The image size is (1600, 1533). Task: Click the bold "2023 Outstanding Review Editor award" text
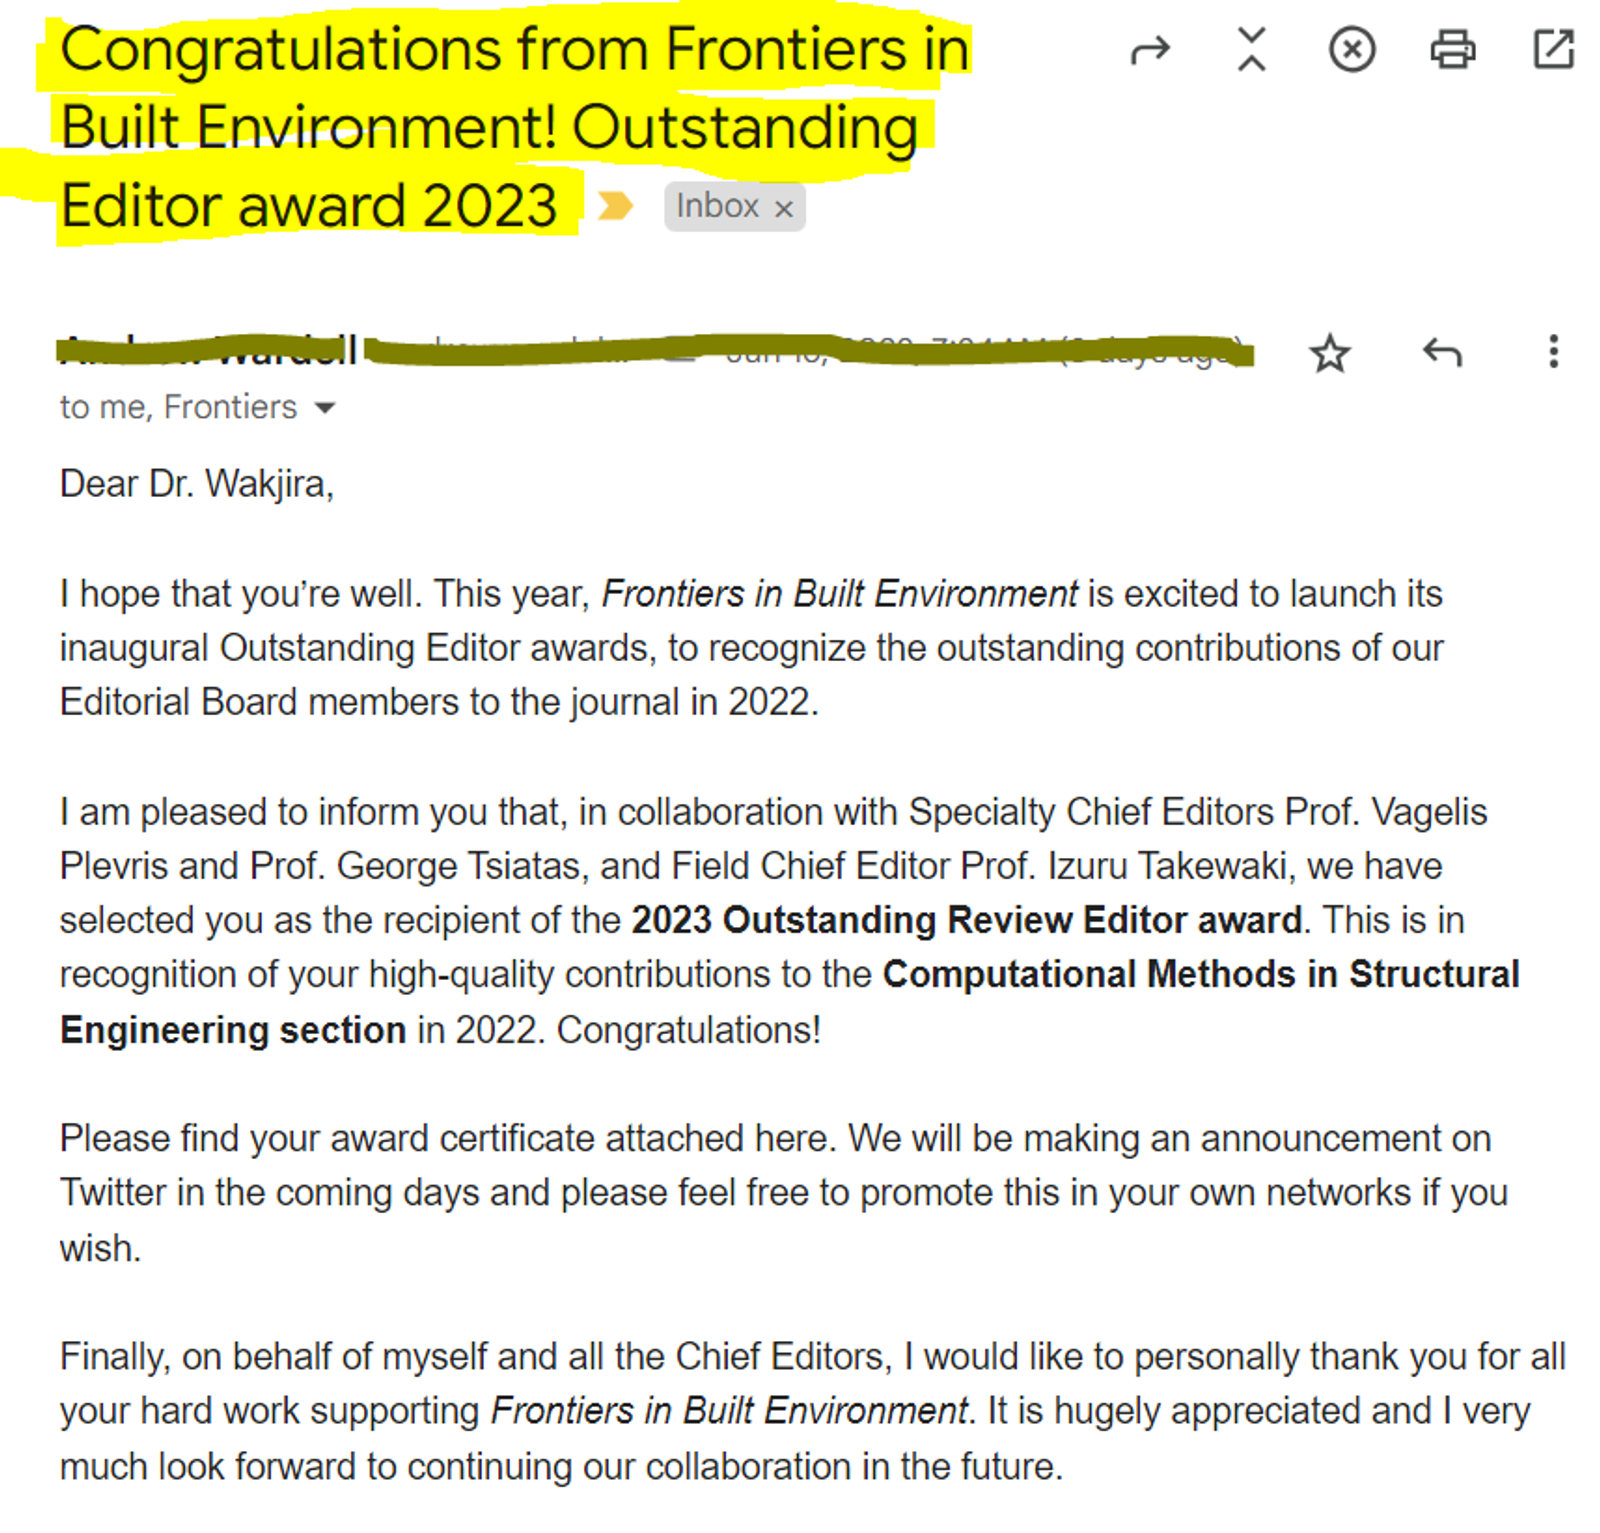click(x=967, y=920)
